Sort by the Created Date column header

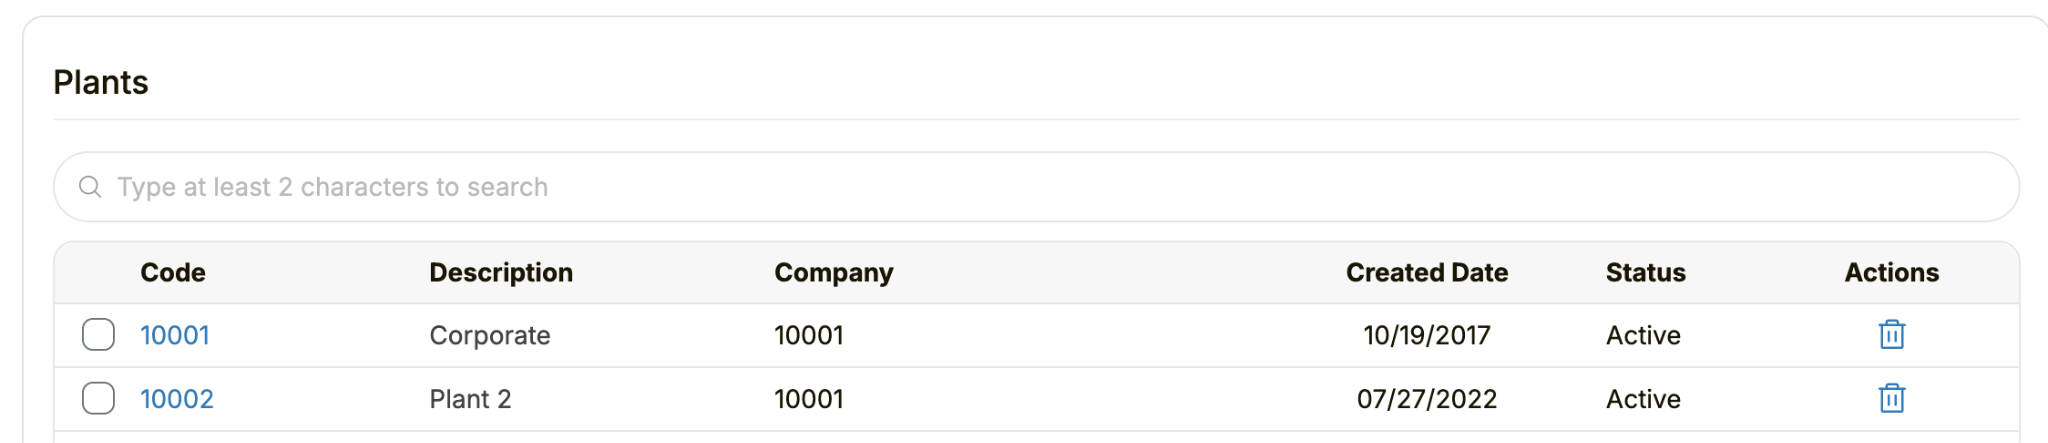pos(1427,272)
